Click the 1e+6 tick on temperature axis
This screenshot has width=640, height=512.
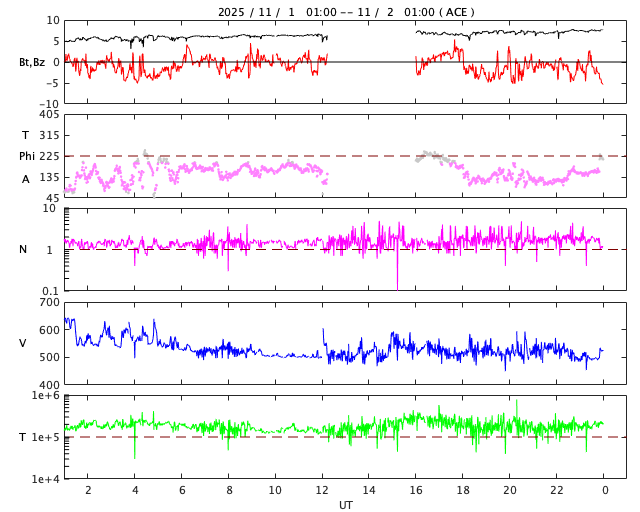pos(45,396)
